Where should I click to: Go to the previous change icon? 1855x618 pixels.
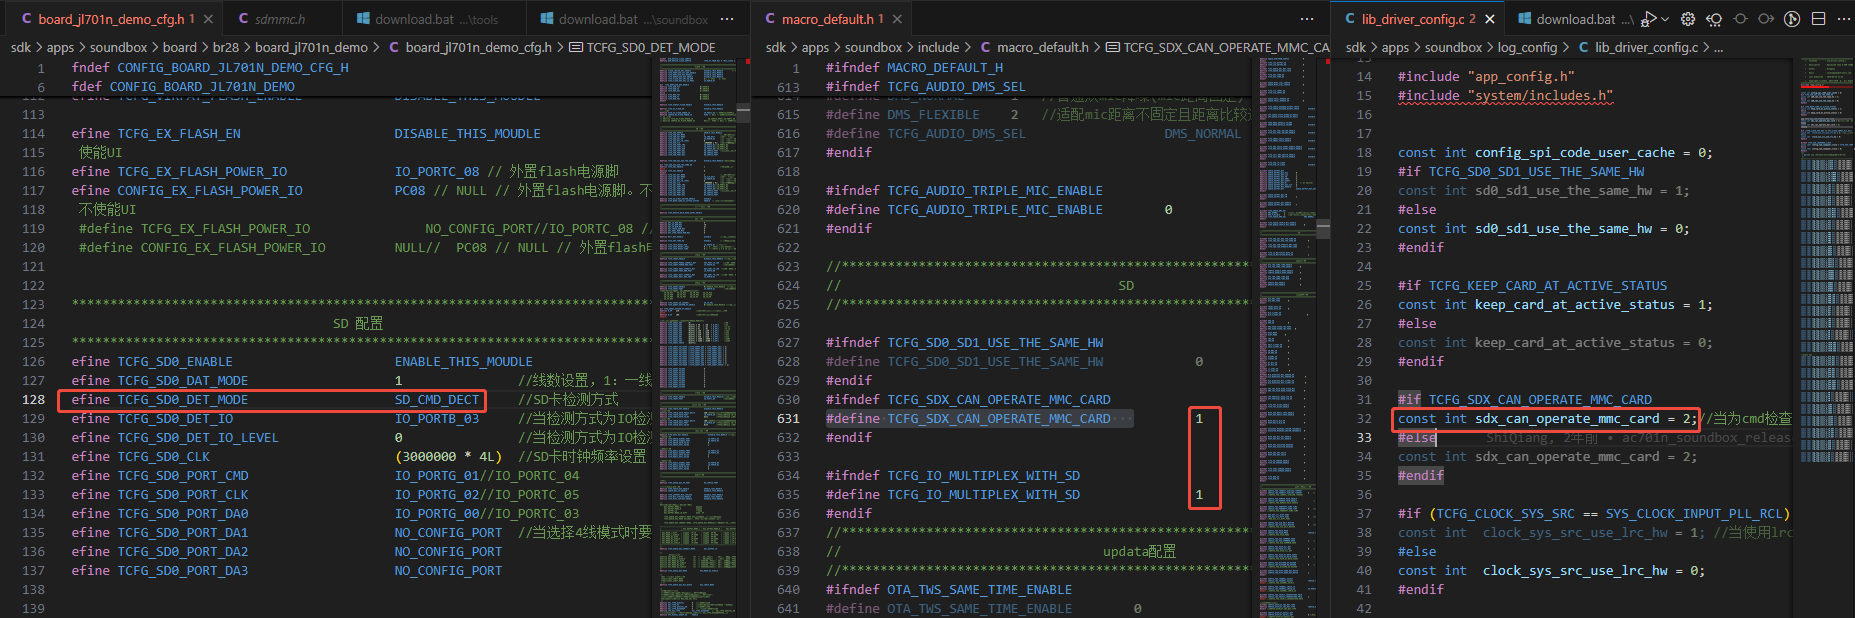tap(1740, 19)
